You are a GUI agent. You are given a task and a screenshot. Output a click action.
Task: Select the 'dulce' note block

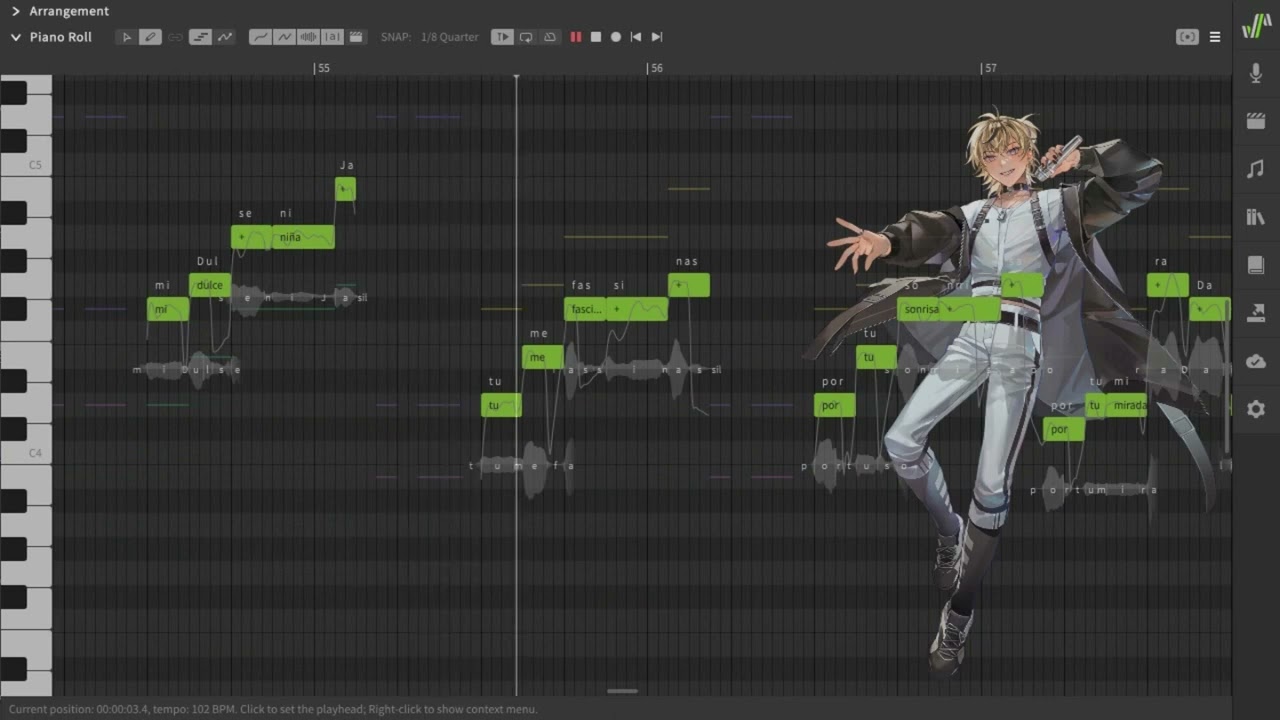(210, 285)
